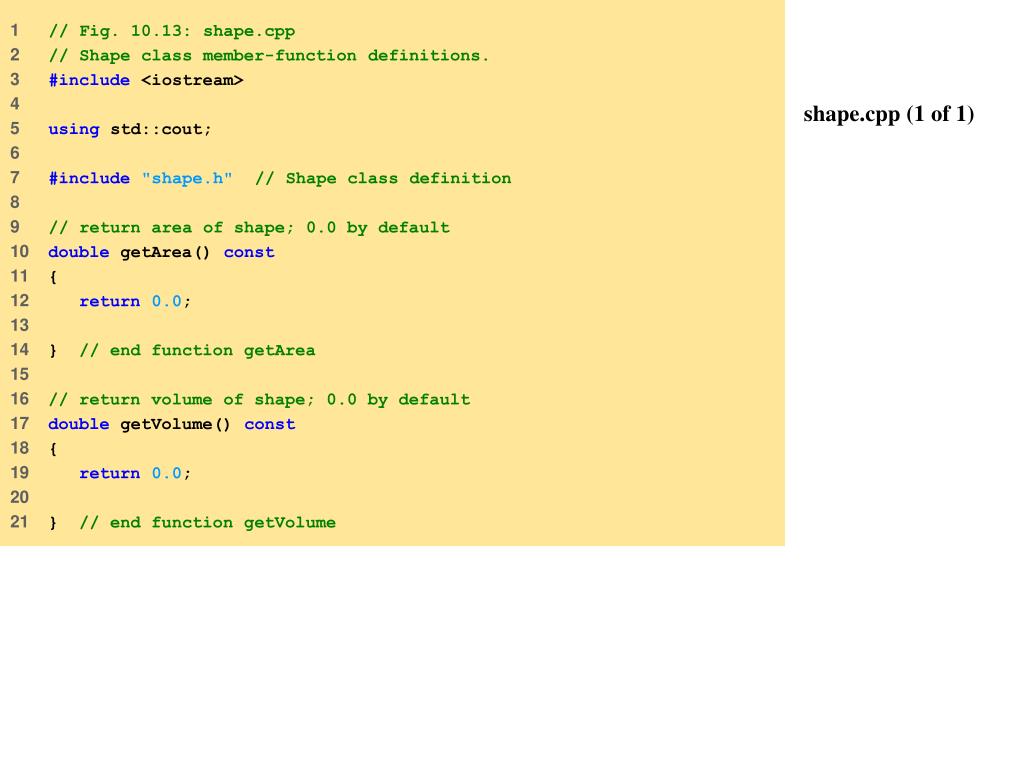Click "return 0.0;" on line 12
Viewport: 1024px width, 768px height.
point(135,301)
